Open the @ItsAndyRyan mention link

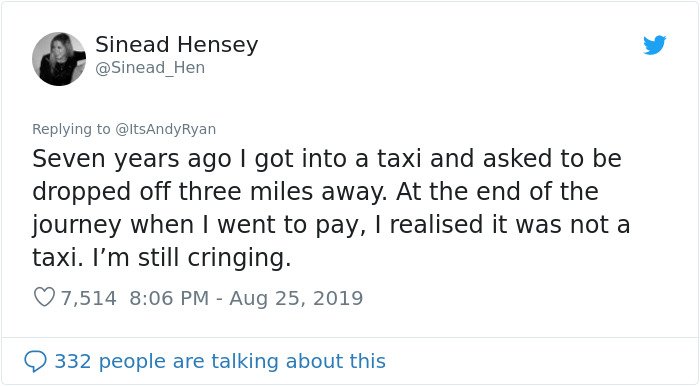(x=166, y=129)
